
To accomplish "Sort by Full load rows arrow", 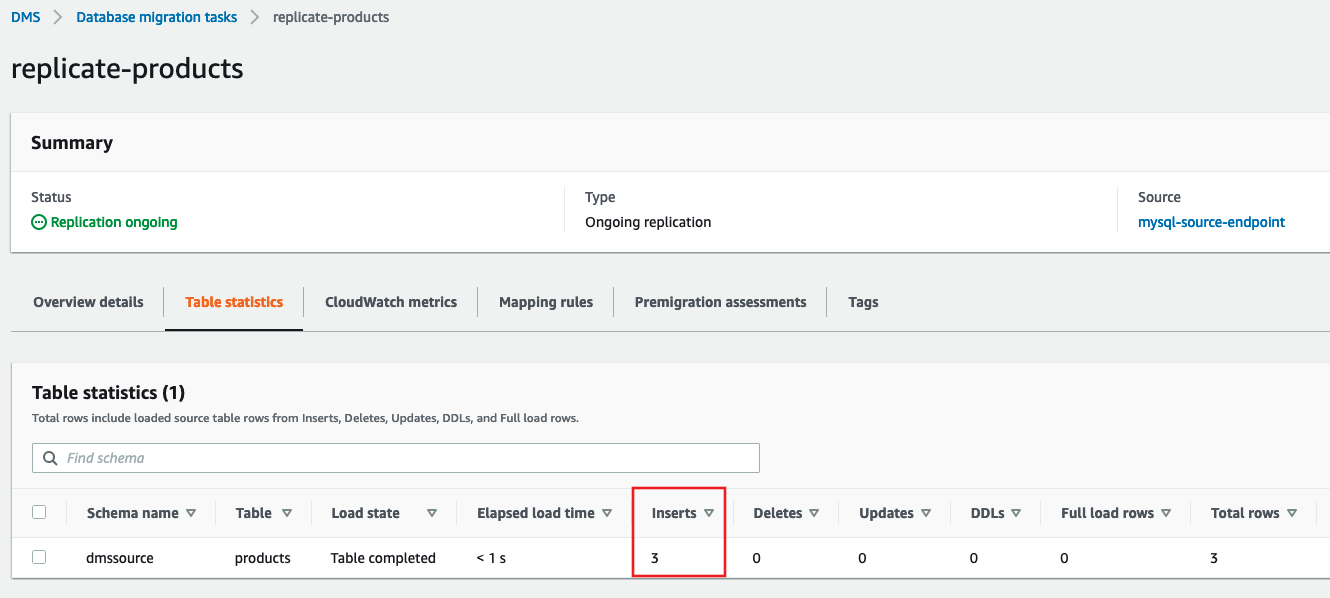I will (1166, 513).
